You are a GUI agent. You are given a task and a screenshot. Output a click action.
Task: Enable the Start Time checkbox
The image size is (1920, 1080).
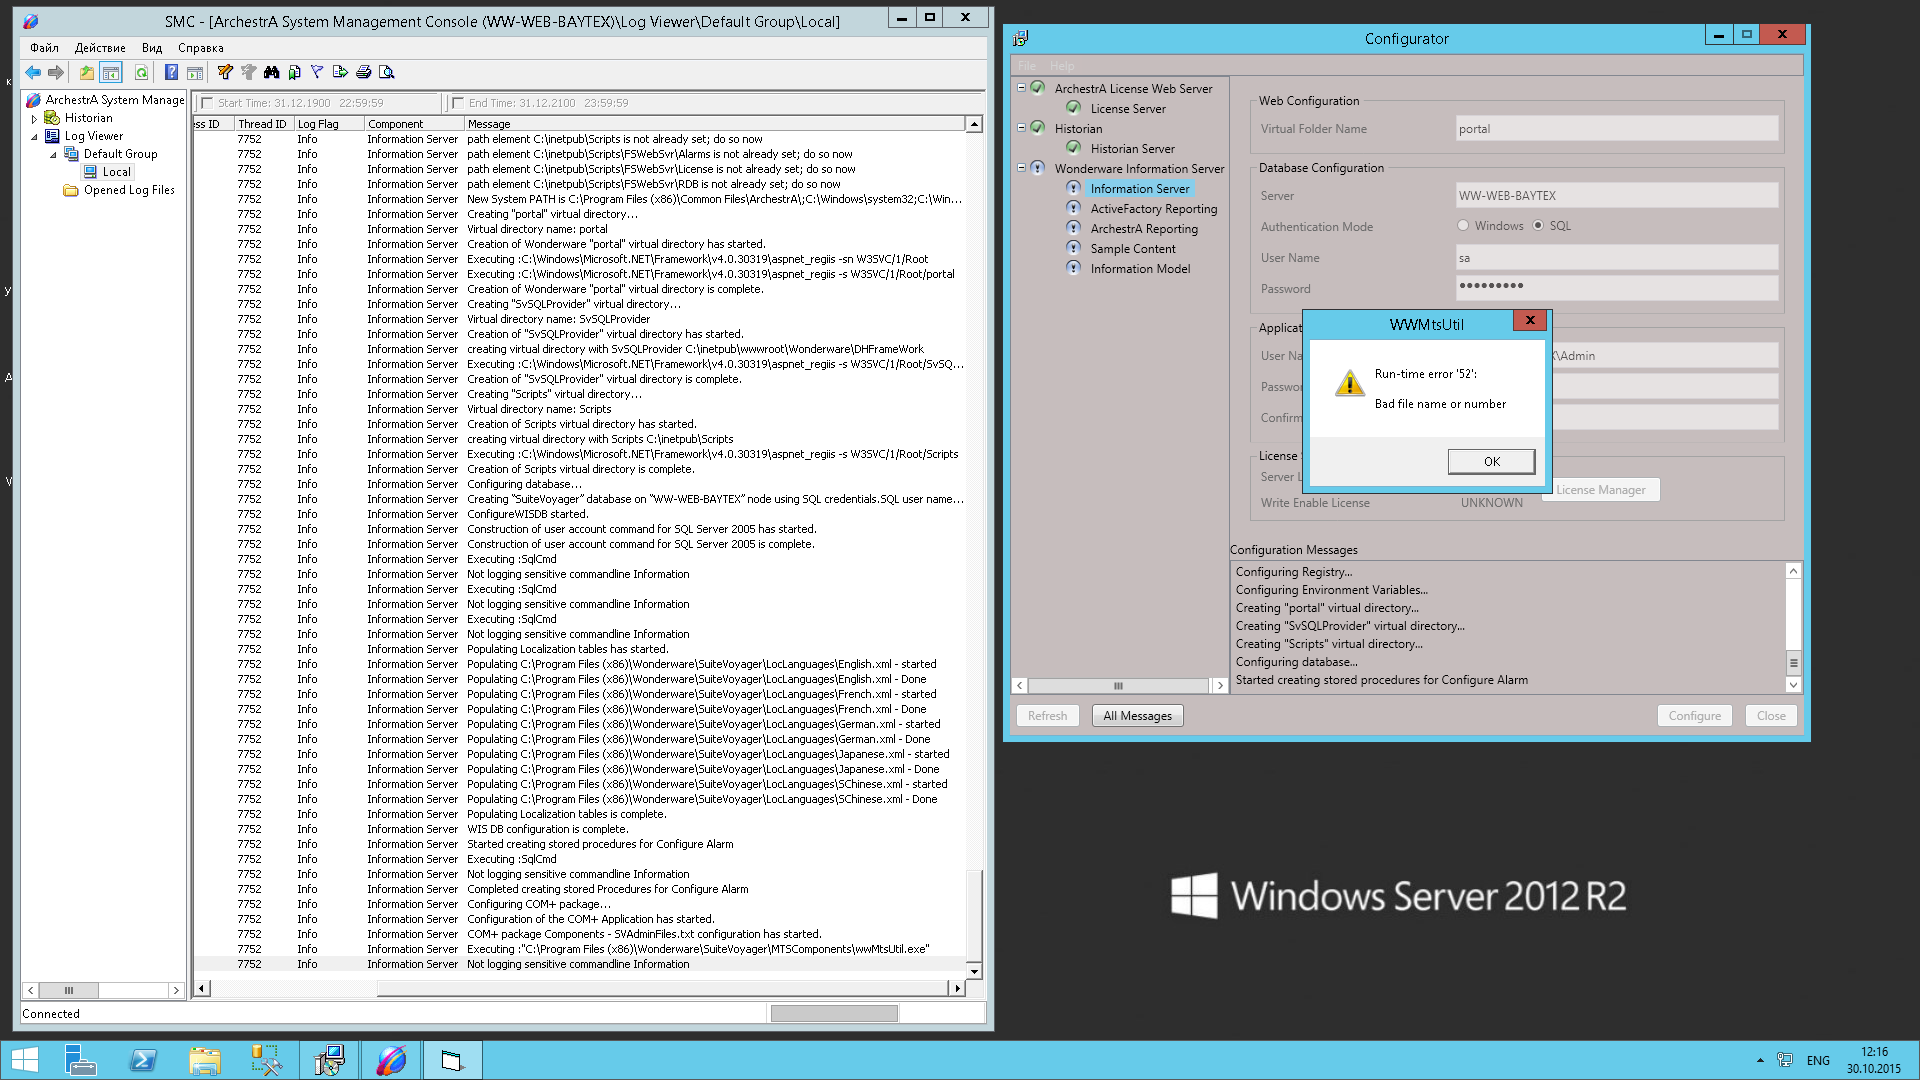pos(207,103)
